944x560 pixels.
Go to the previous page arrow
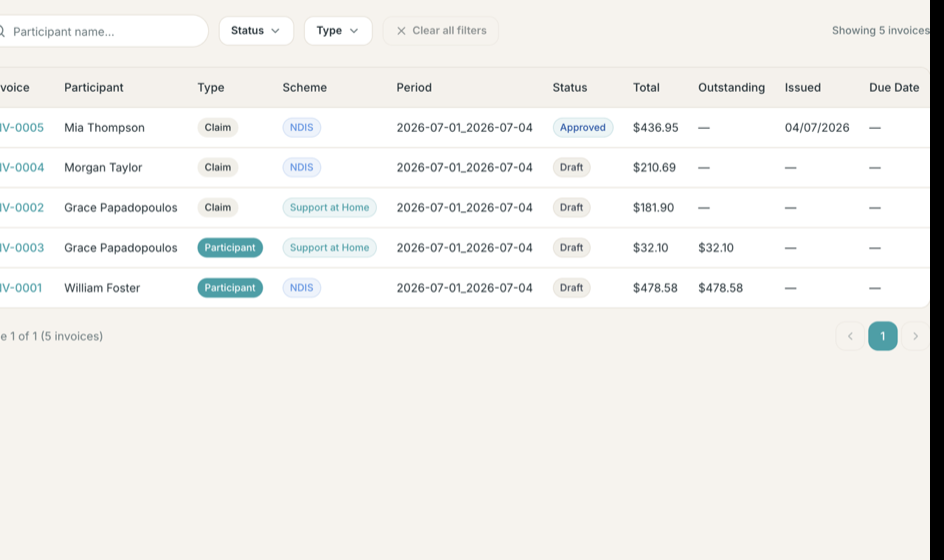point(850,336)
